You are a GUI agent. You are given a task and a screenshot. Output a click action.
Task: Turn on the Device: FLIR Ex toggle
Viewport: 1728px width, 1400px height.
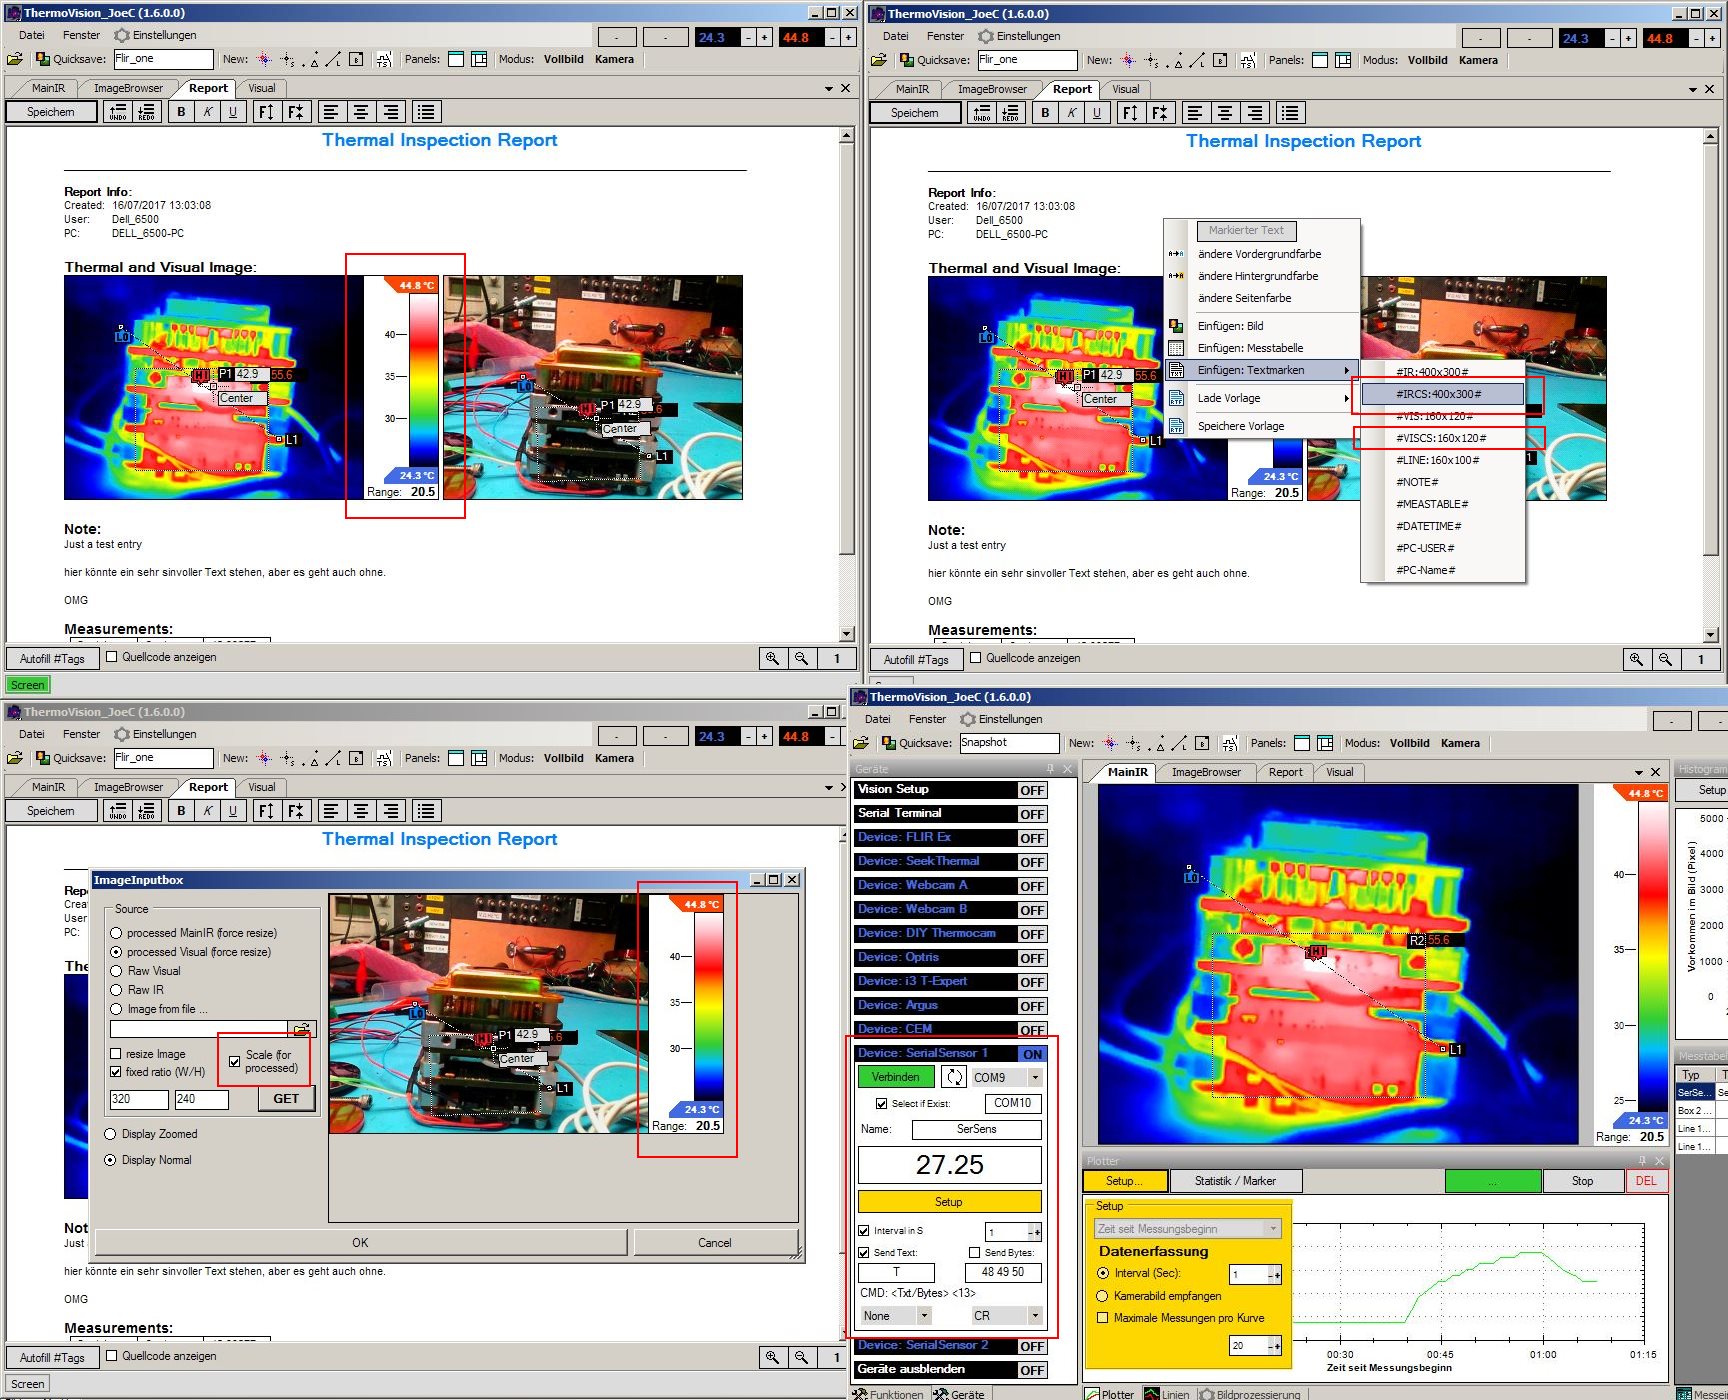(1032, 838)
